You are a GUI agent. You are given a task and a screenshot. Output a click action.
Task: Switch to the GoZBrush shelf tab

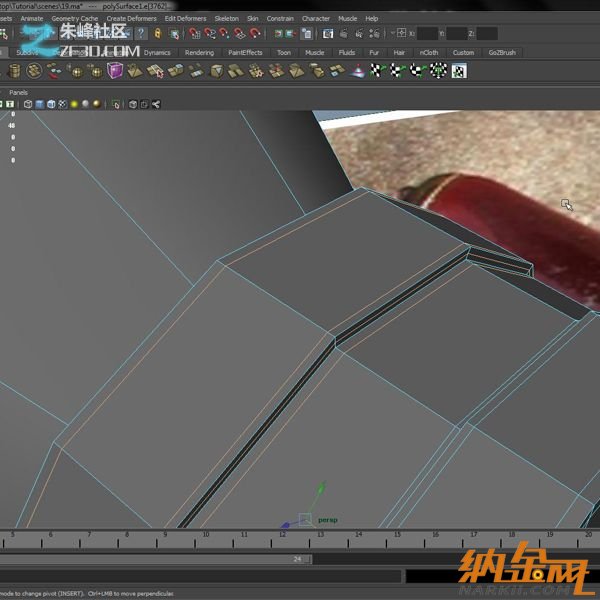(502, 52)
